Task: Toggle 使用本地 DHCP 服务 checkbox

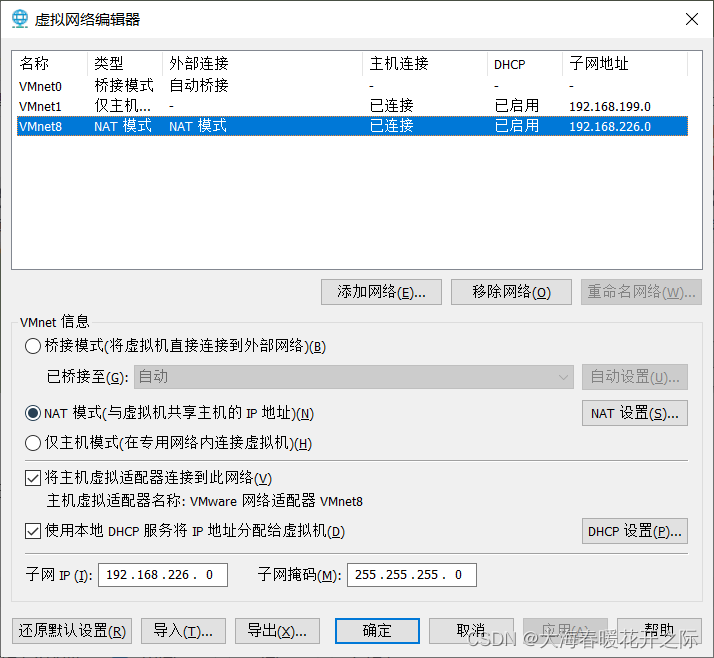Action: coord(33,531)
